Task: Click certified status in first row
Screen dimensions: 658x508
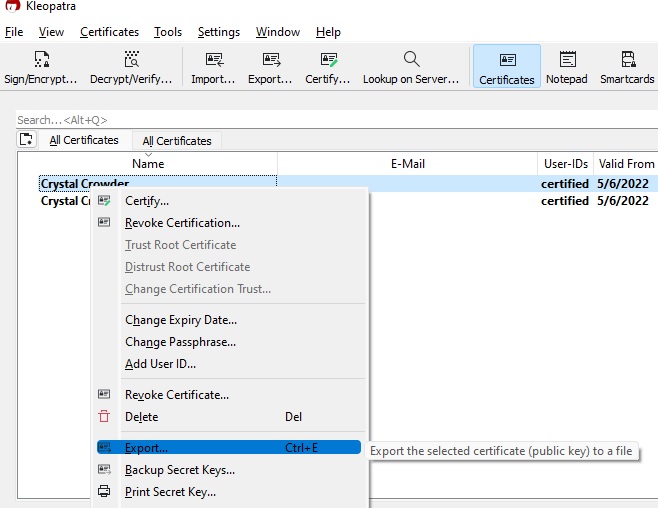Action: click(x=564, y=184)
